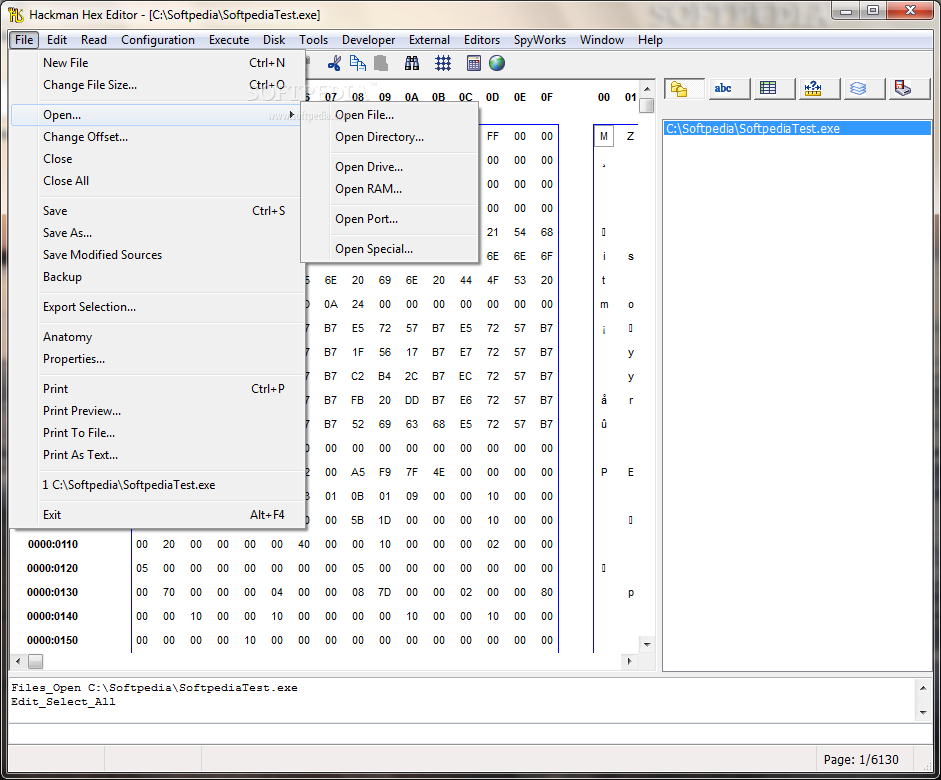This screenshot has height=780, width=941.
Task: Open the Editors menu
Action: (x=481, y=40)
